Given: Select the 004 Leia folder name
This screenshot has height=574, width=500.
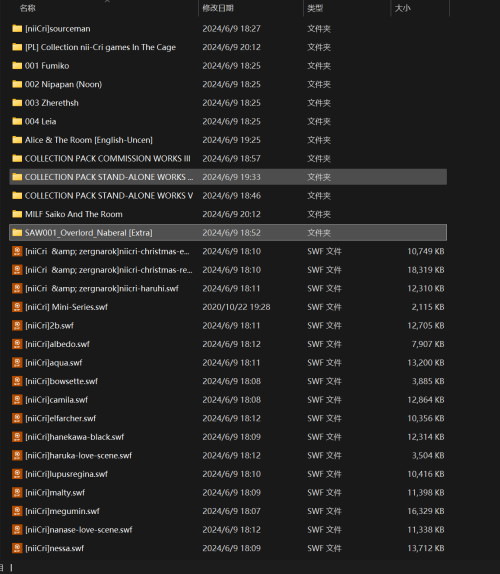Looking at the screenshot, I should [x=41, y=122].
